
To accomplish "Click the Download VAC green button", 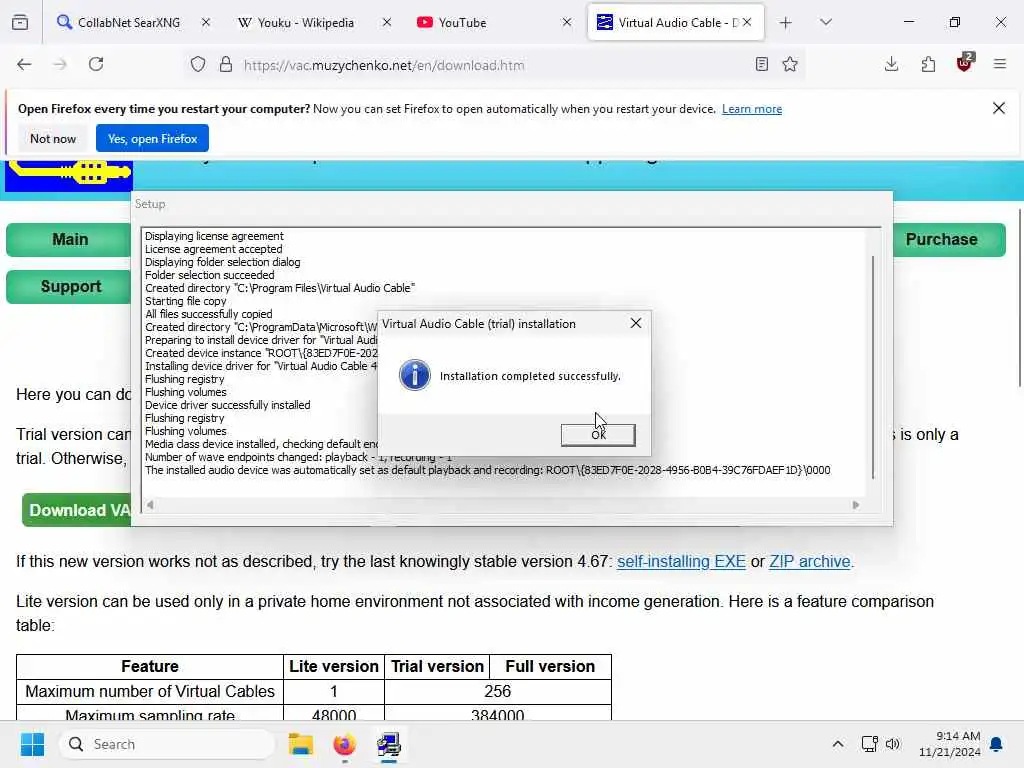I will pos(77,510).
